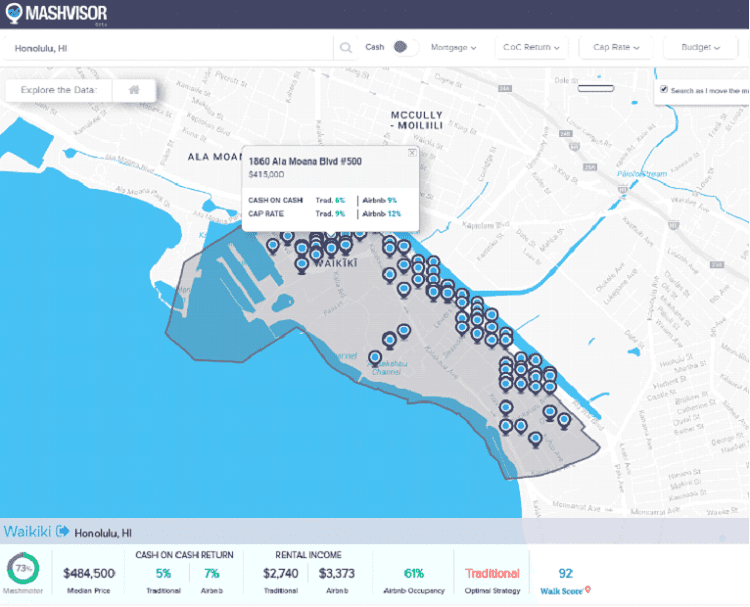750x607 pixels.
Task: Expand the Budget filter dropdown
Action: [x=700, y=47]
